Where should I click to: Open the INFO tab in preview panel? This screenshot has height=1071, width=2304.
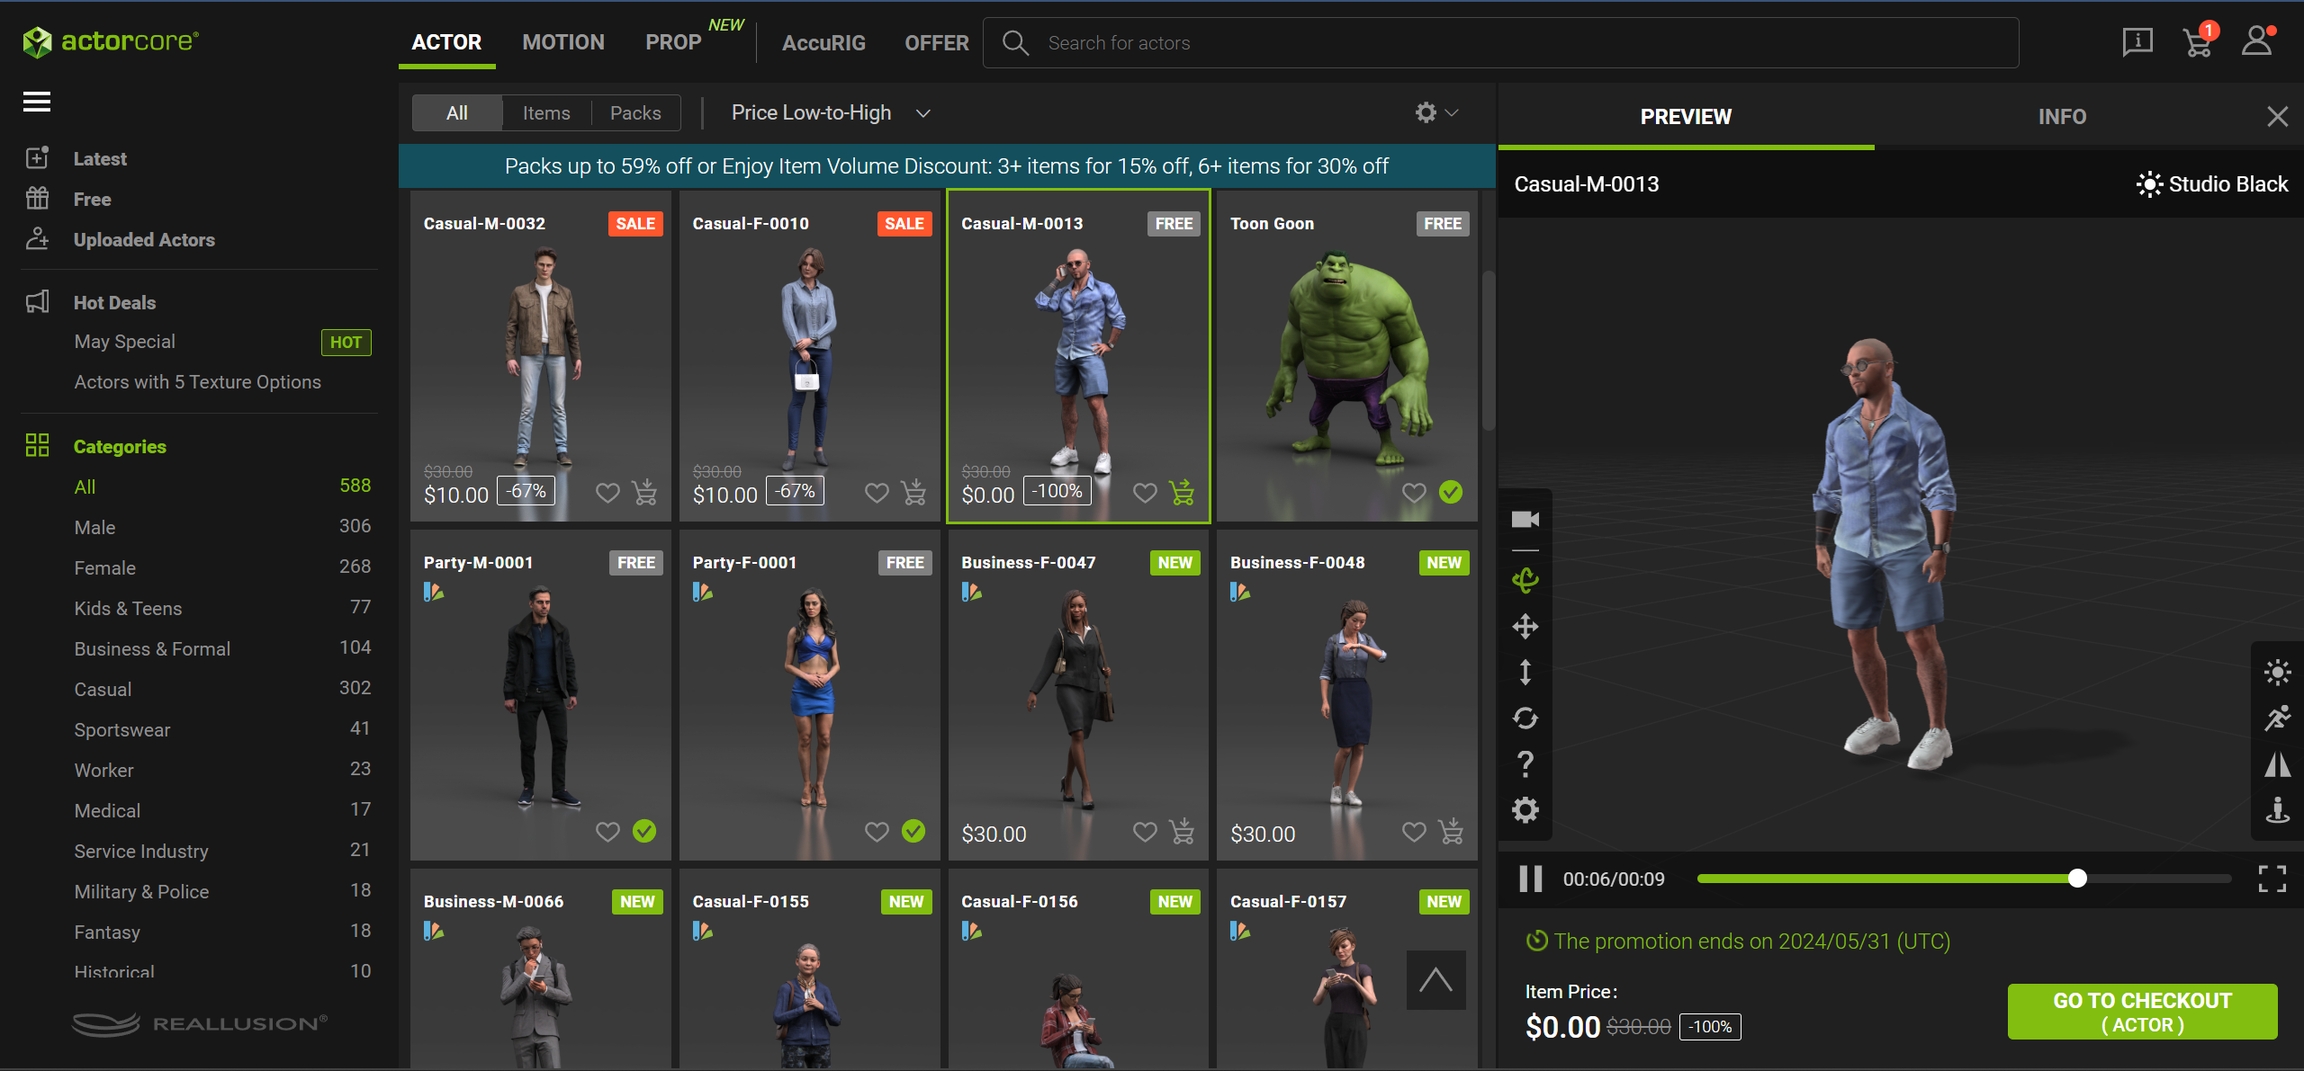point(2062,117)
